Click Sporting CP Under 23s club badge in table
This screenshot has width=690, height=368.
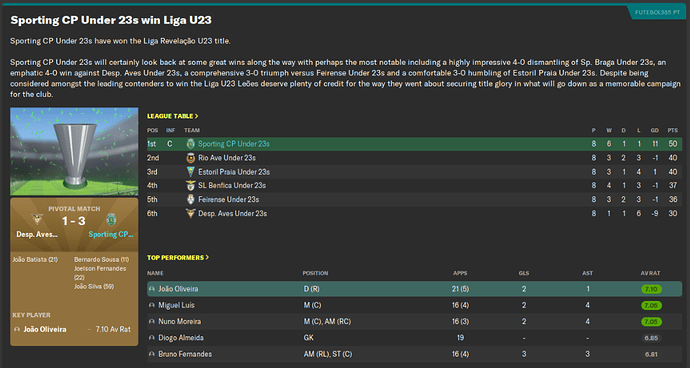[191, 144]
